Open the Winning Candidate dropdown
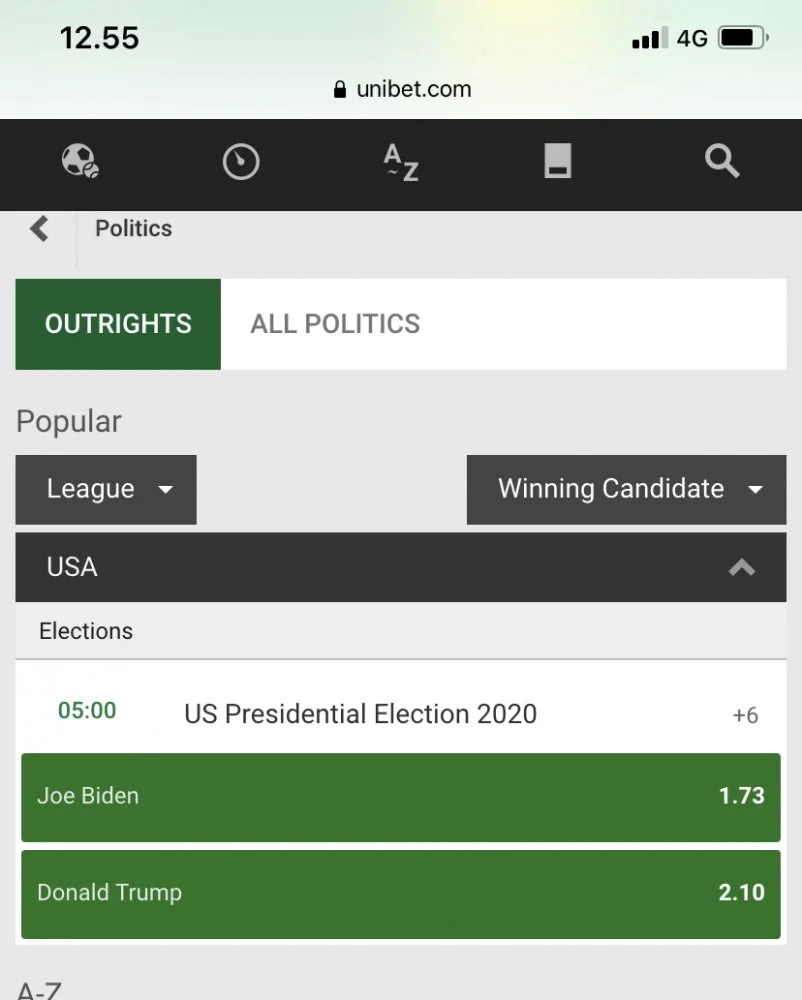This screenshot has width=802, height=1000. pos(626,489)
